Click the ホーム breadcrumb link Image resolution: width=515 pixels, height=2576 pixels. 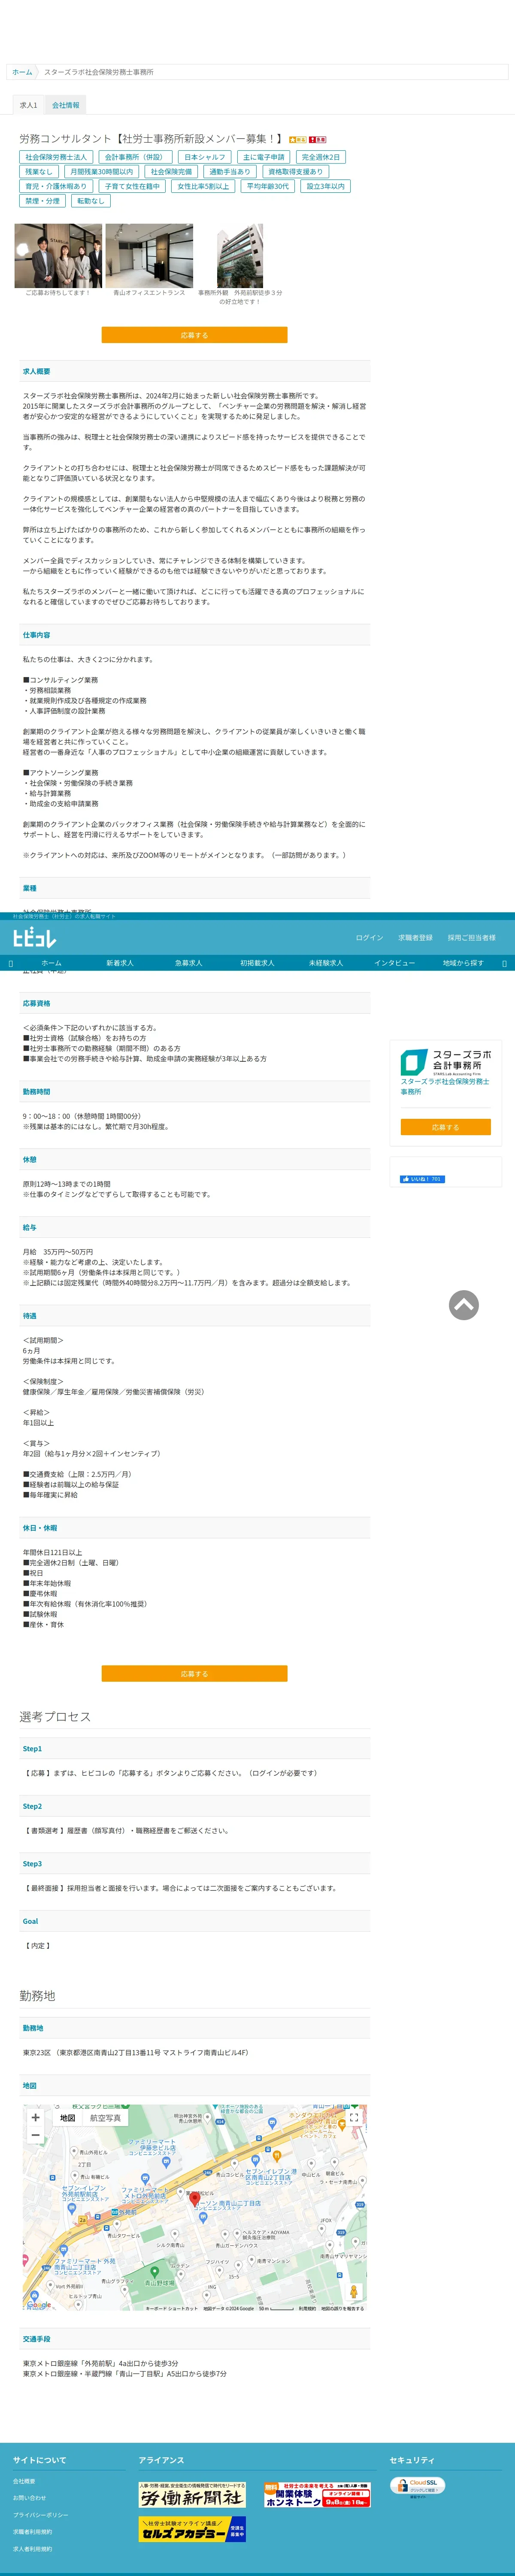coord(22,72)
